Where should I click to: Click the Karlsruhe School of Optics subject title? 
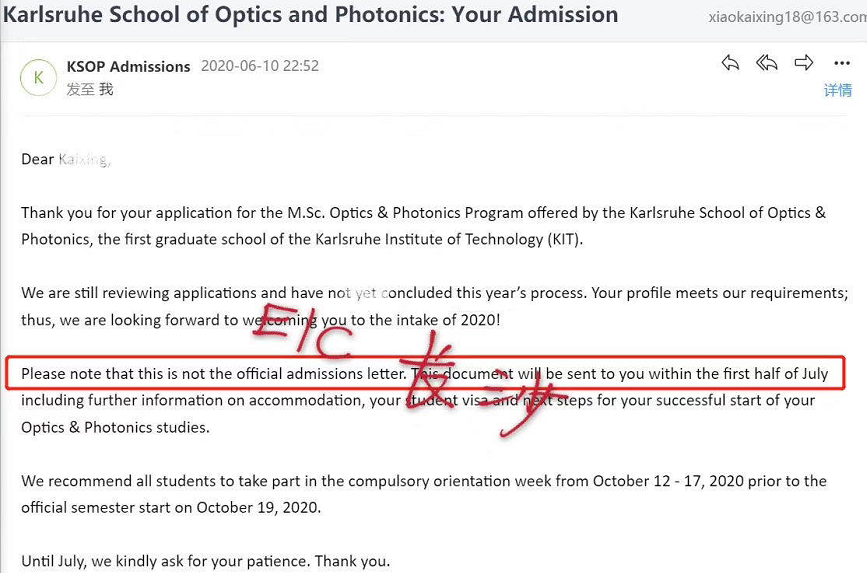tap(310, 15)
